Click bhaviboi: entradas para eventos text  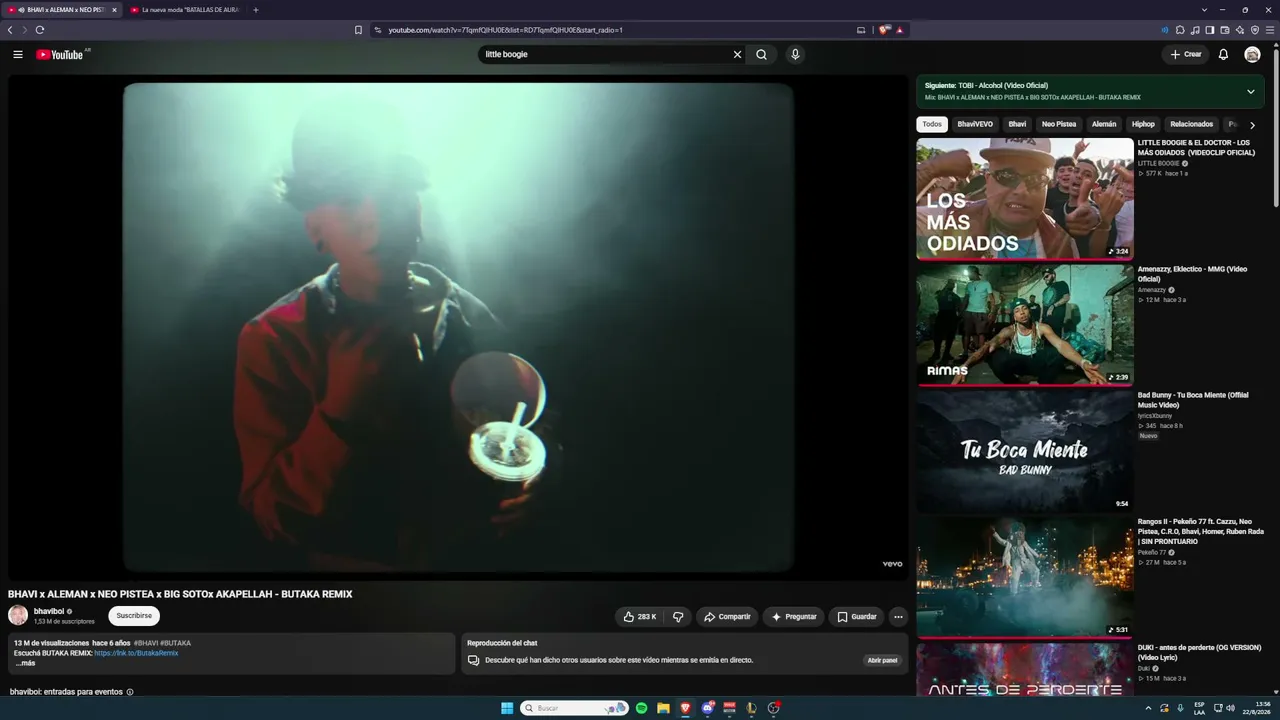point(66,692)
